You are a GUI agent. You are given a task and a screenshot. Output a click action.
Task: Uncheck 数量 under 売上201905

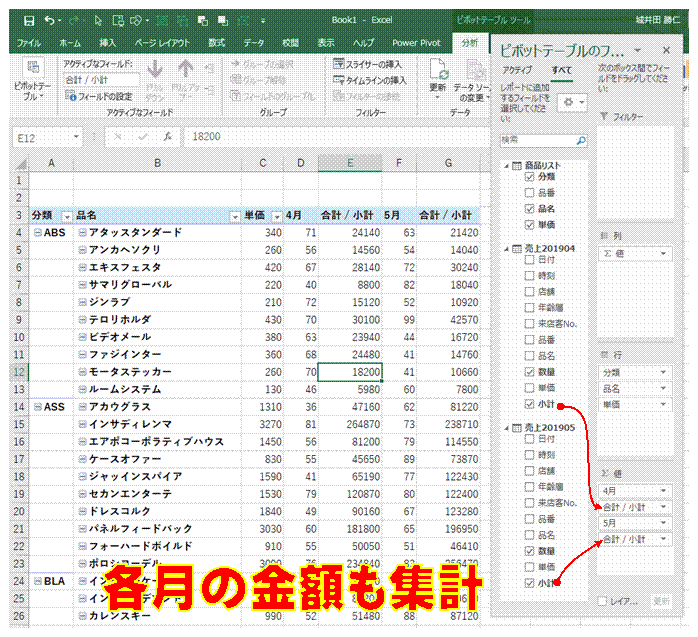[529, 551]
